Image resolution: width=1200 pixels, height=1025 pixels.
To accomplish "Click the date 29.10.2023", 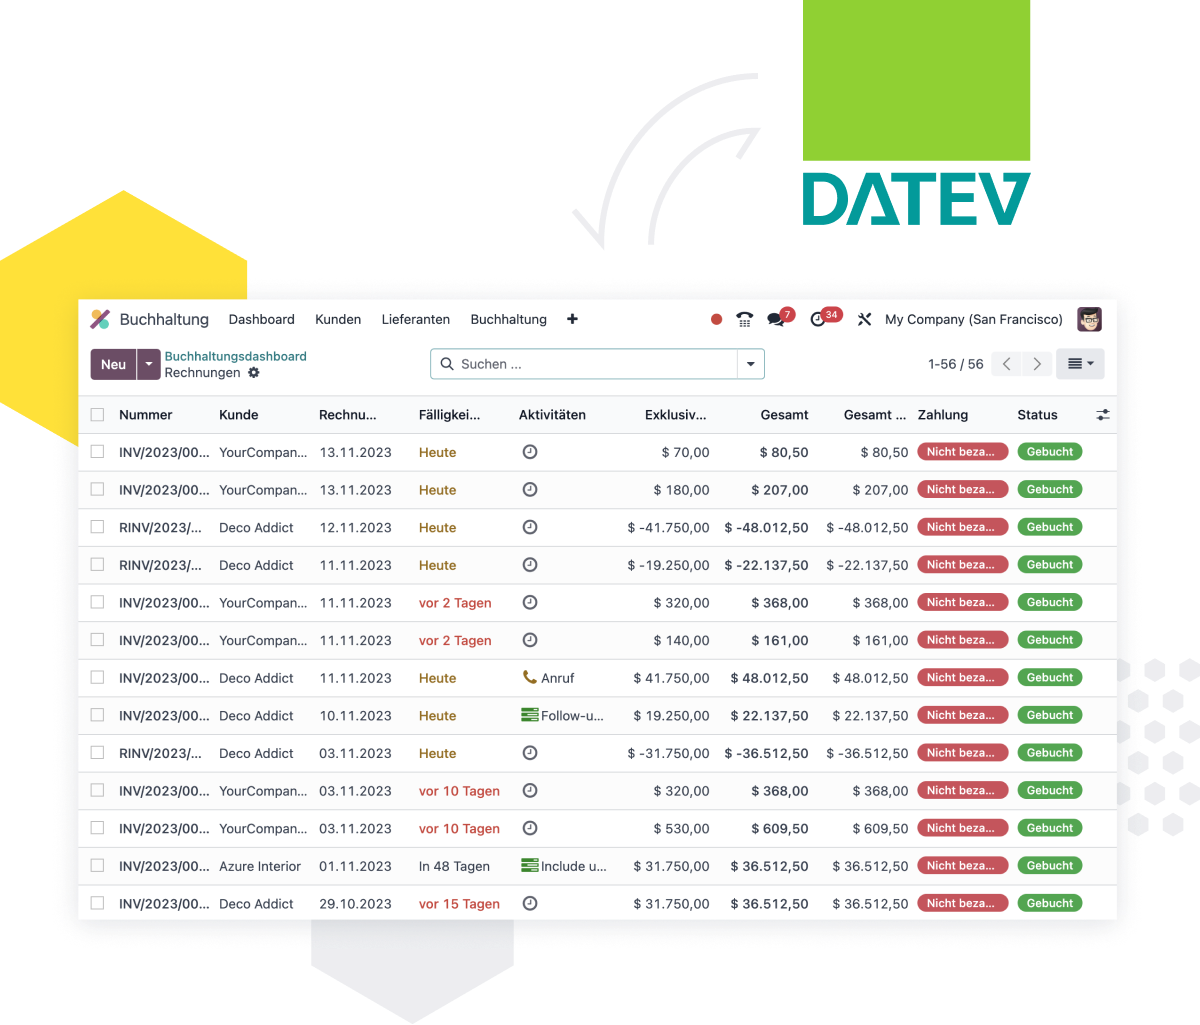I will (x=356, y=903).
